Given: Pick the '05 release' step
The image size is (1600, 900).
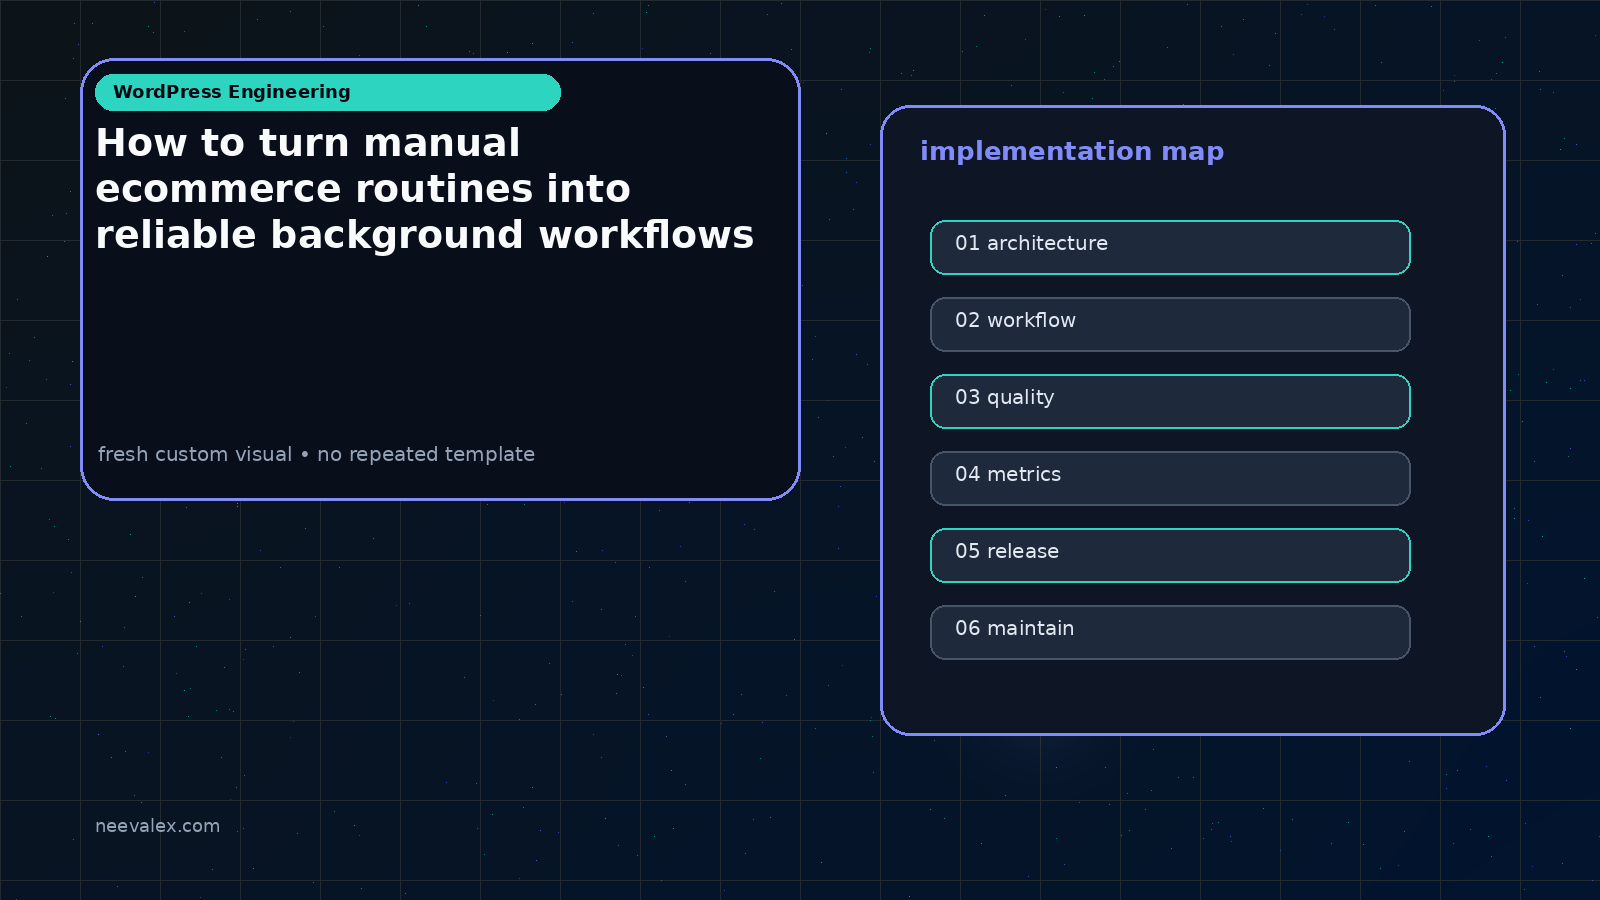Looking at the screenshot, I should (1170, 555).
